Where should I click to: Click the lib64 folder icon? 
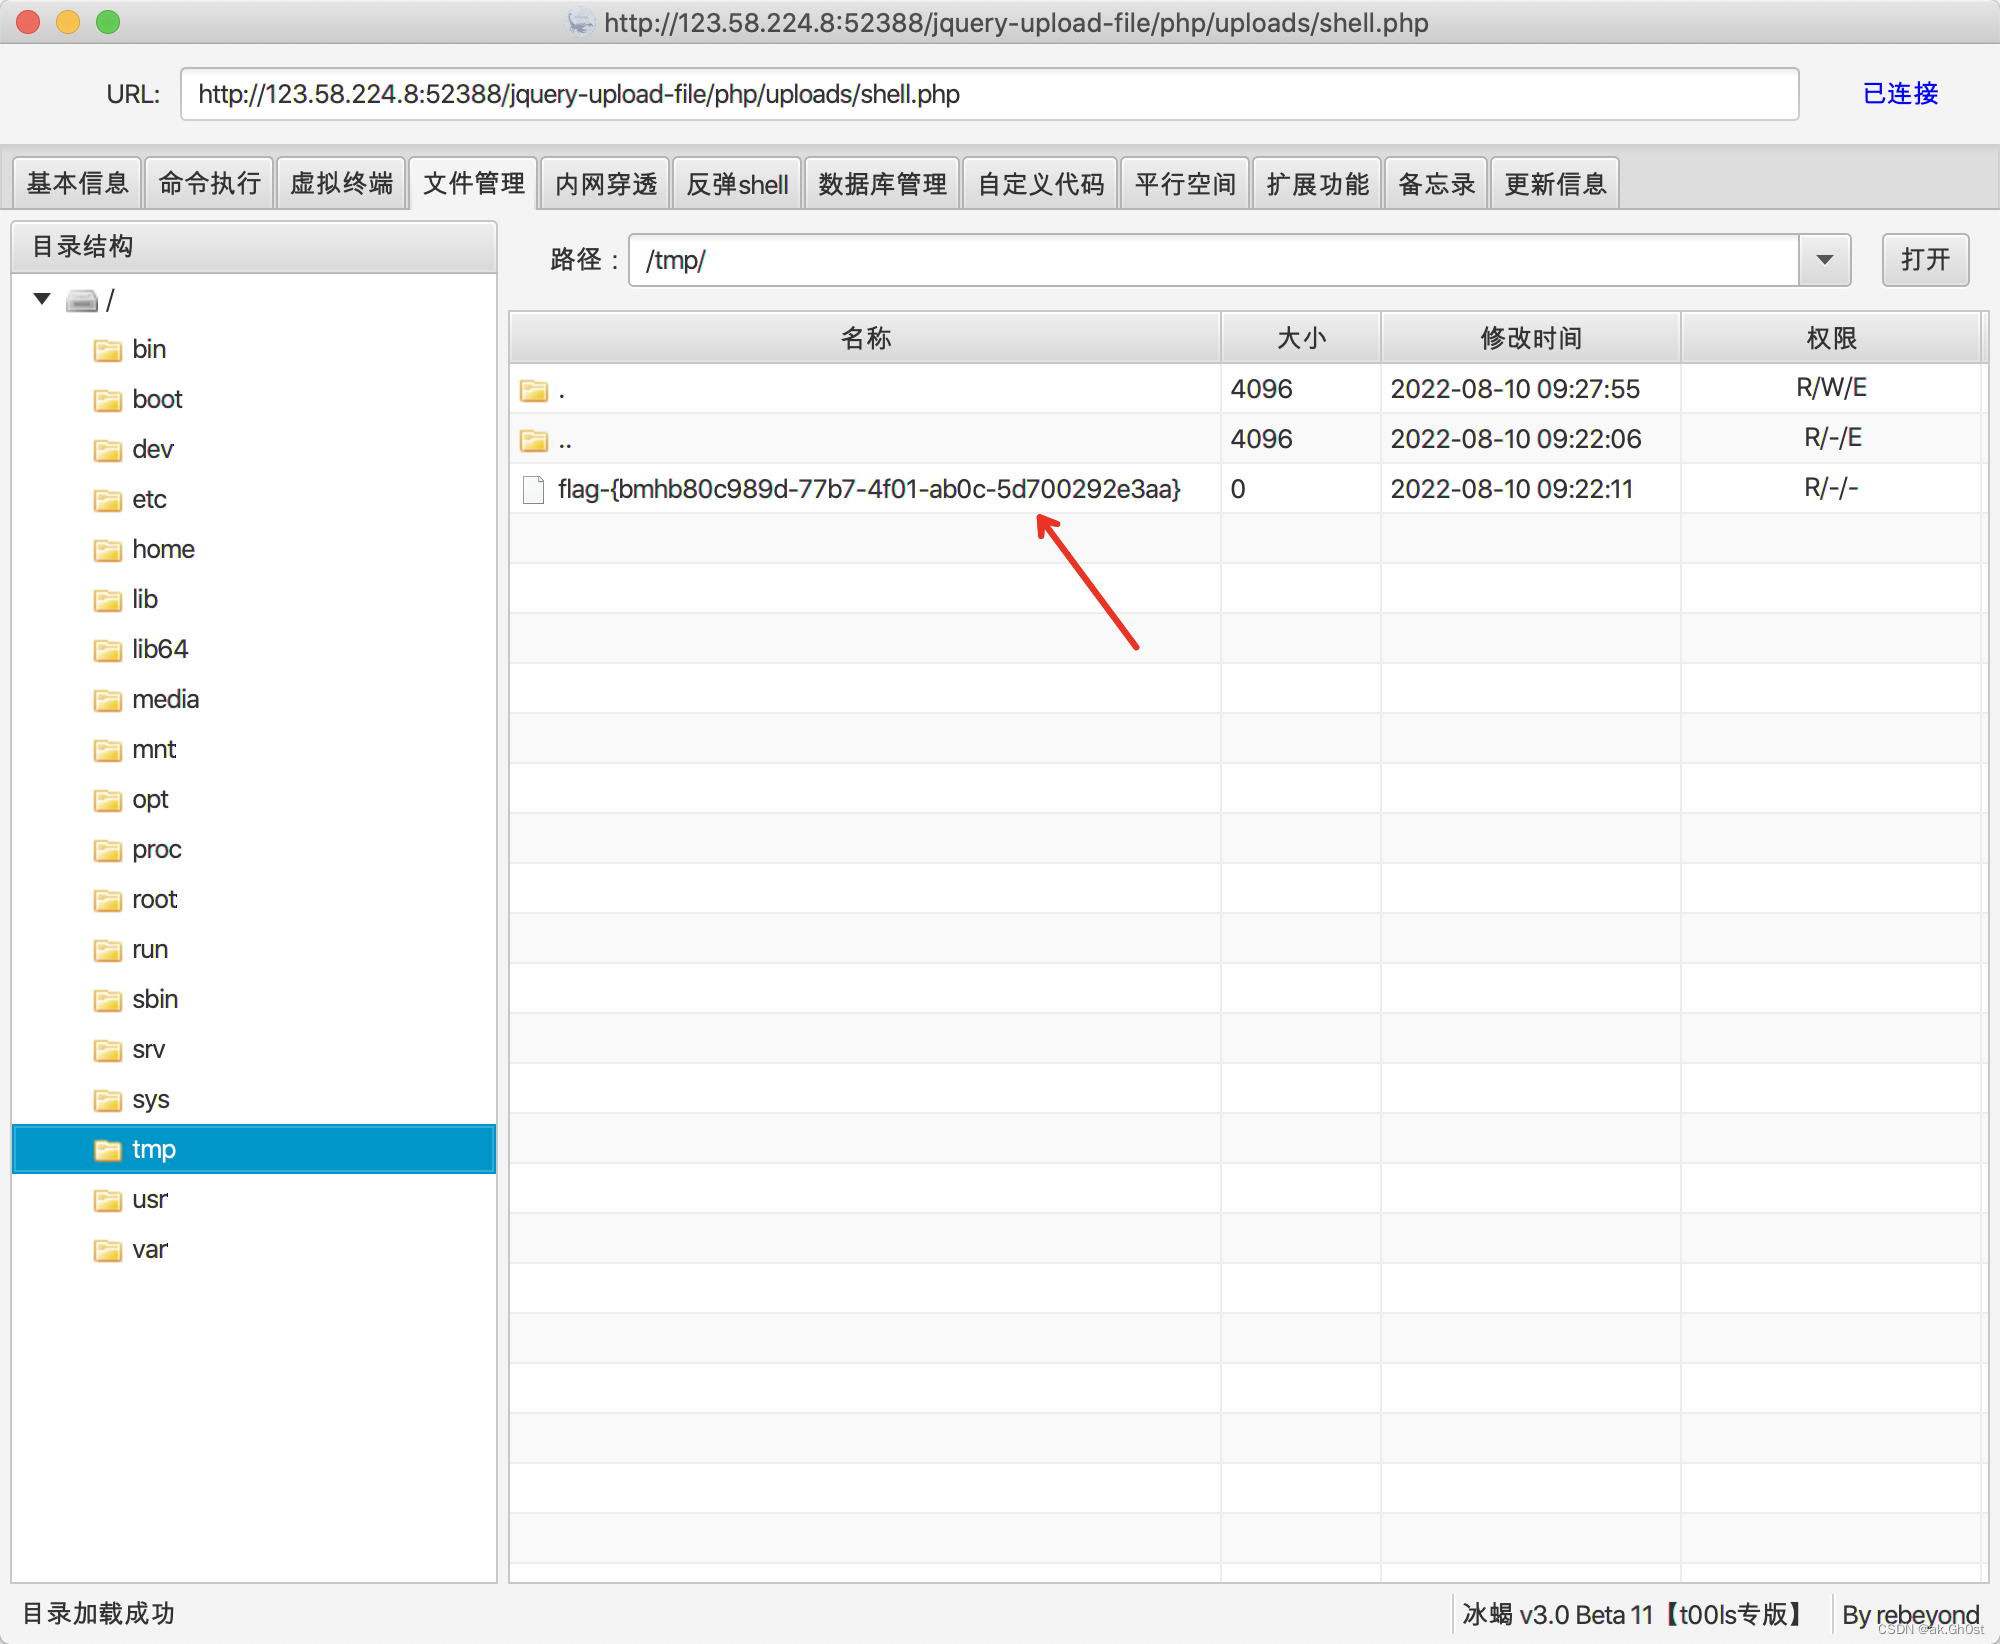click(107, 650)
